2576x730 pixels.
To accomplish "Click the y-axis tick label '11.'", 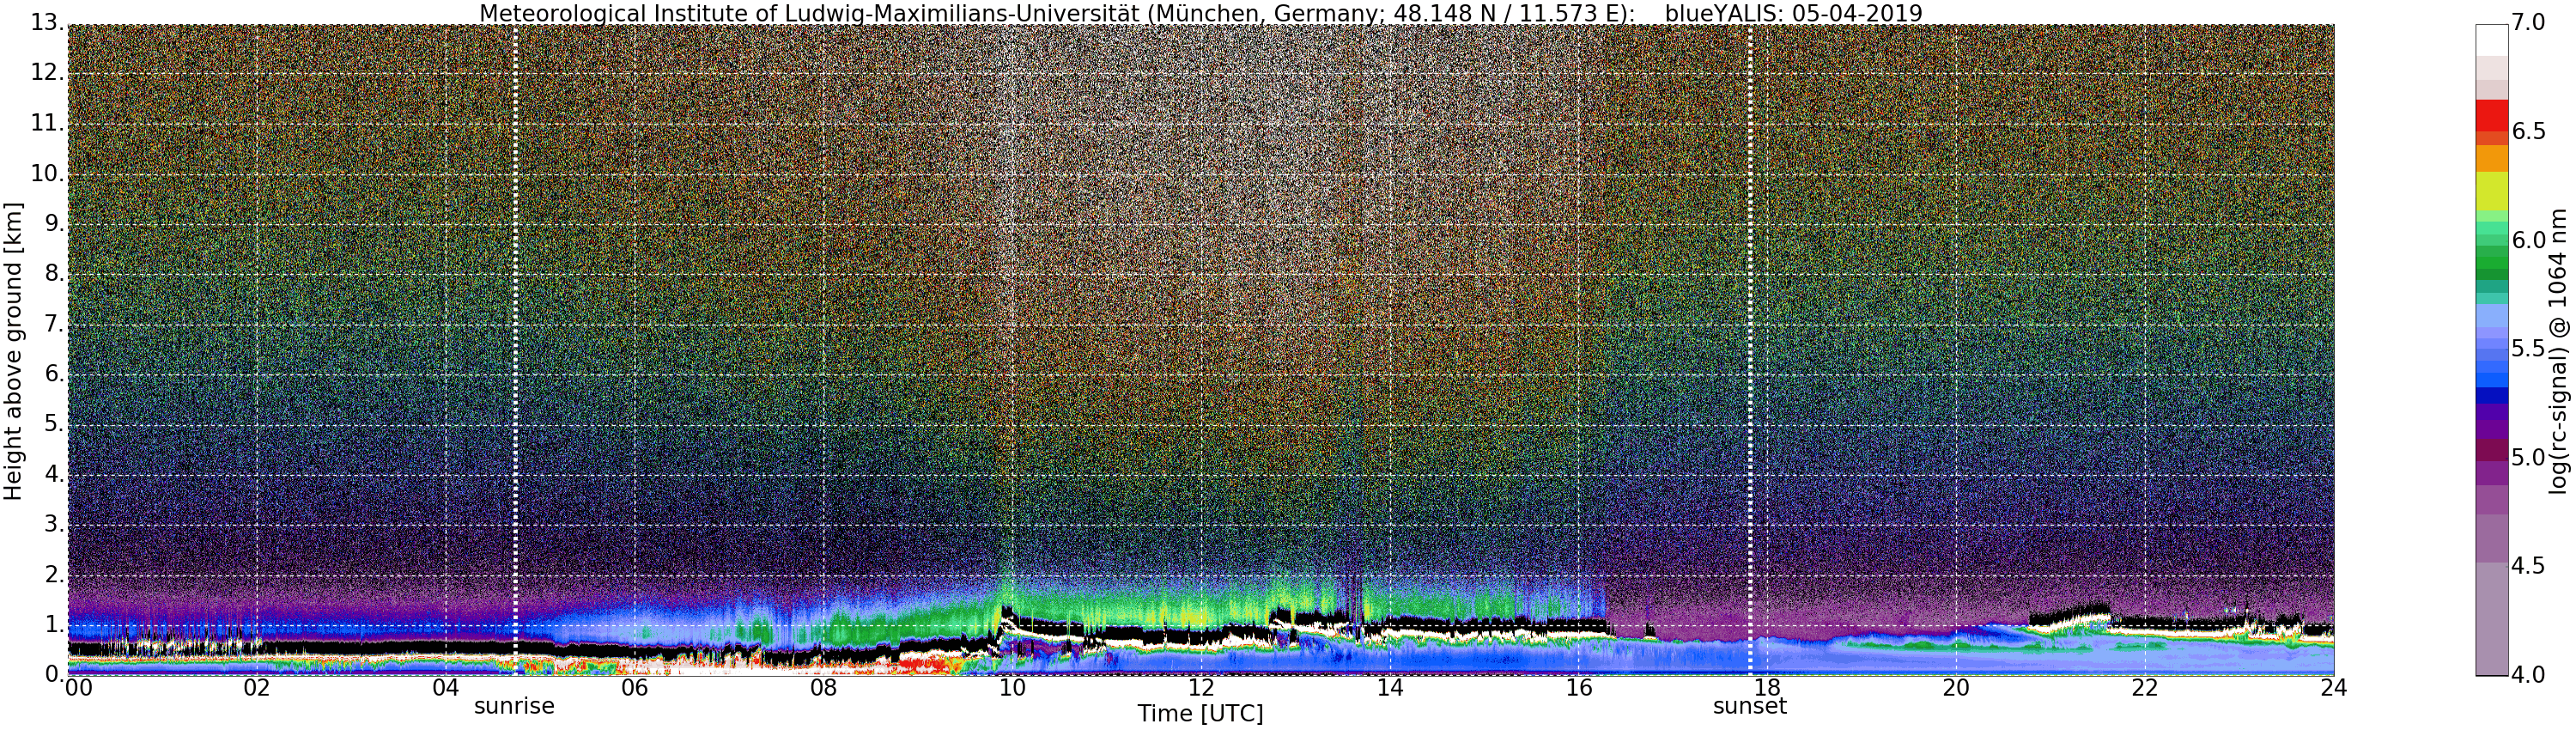I will click(47, 123).
